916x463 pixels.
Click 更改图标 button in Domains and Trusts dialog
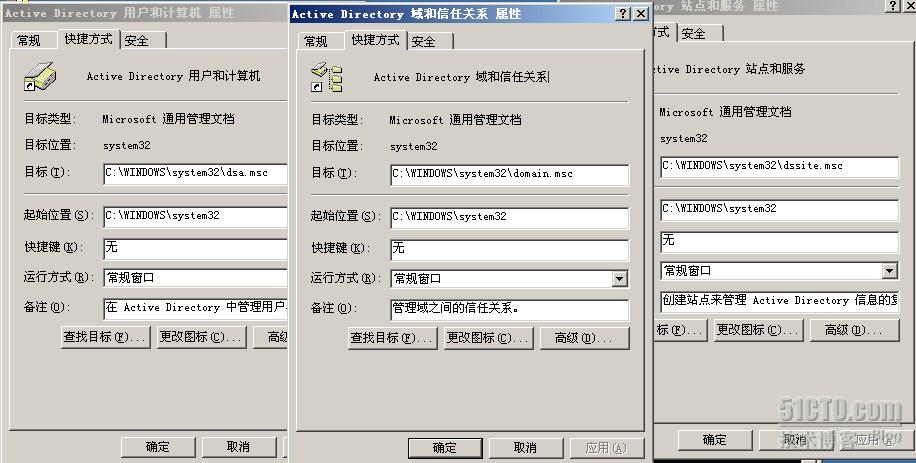coord(488,338)
